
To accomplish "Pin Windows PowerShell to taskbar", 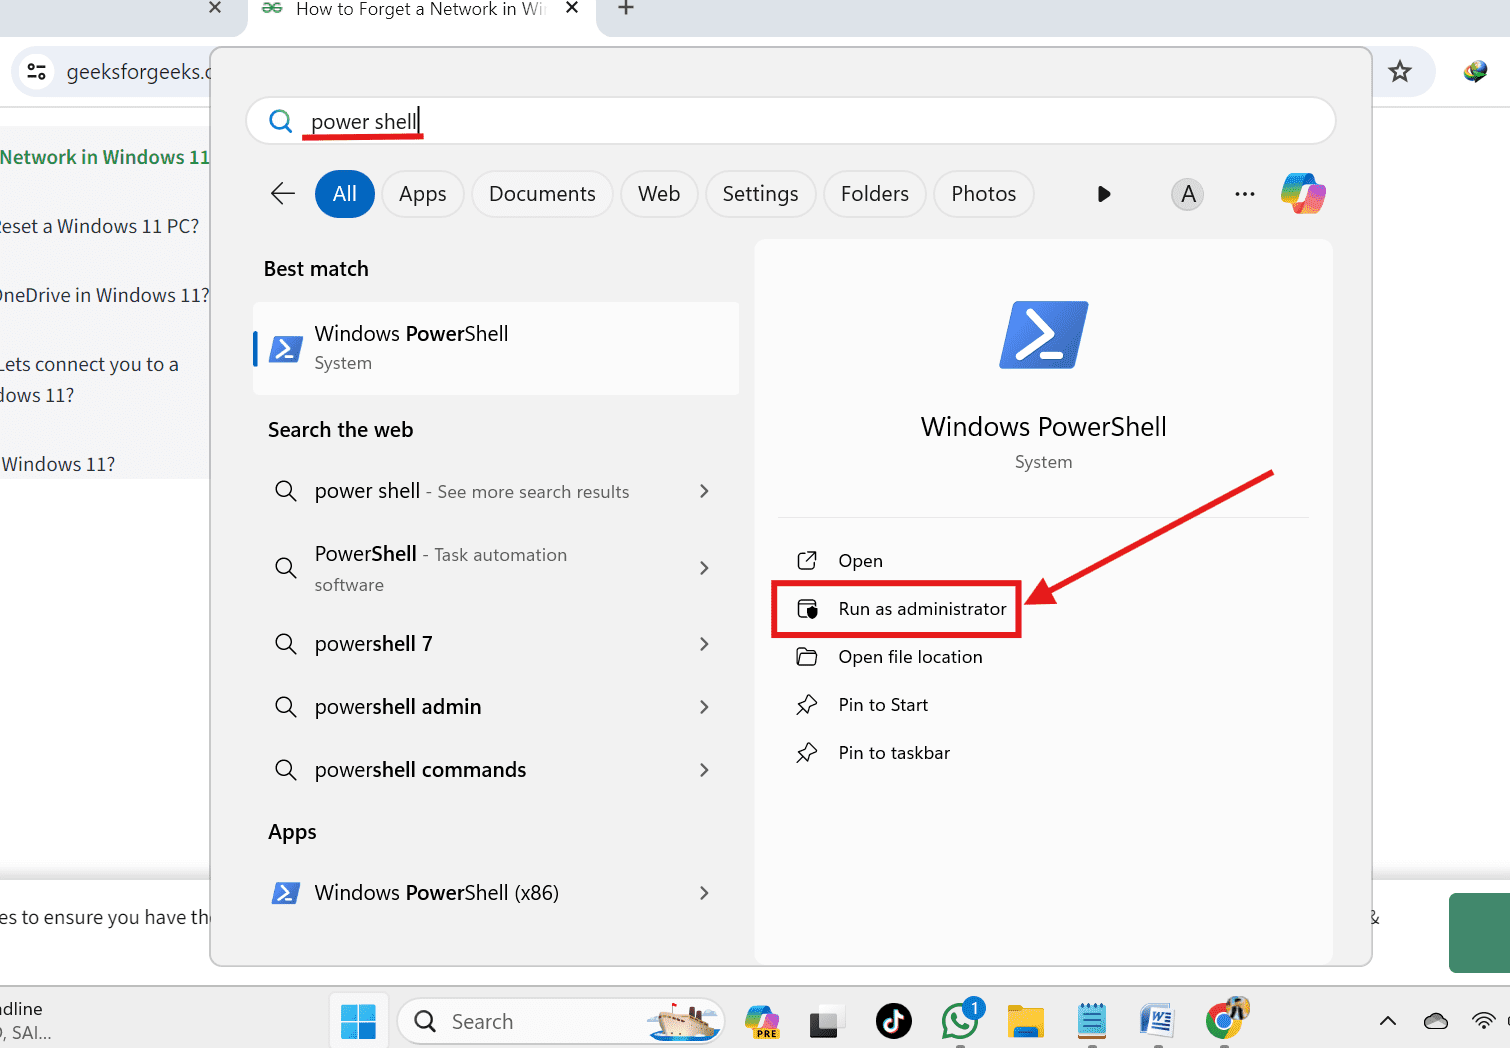I will tap(893, 752).
